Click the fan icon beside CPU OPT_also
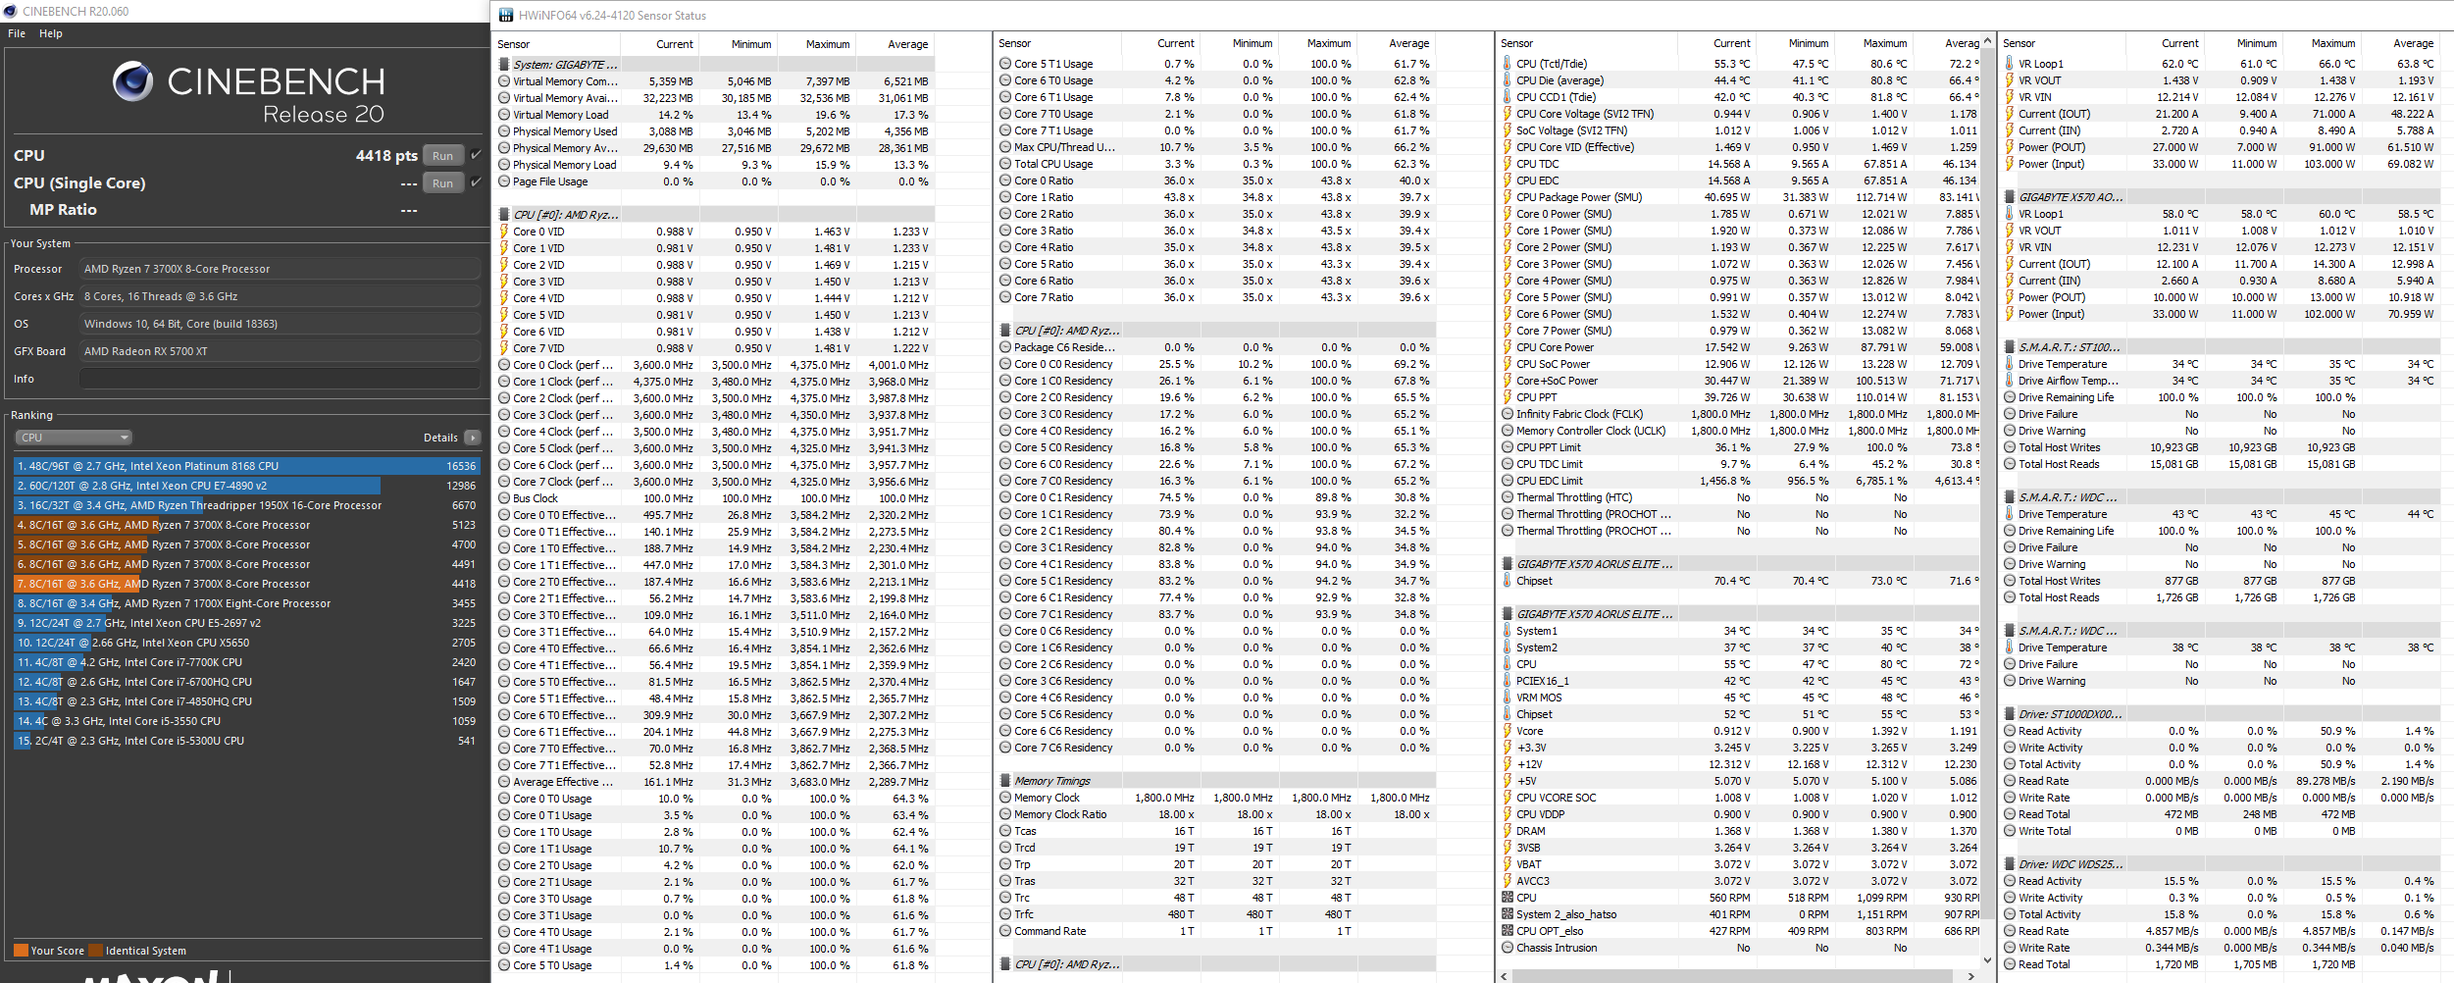 tap(1507, 931)
